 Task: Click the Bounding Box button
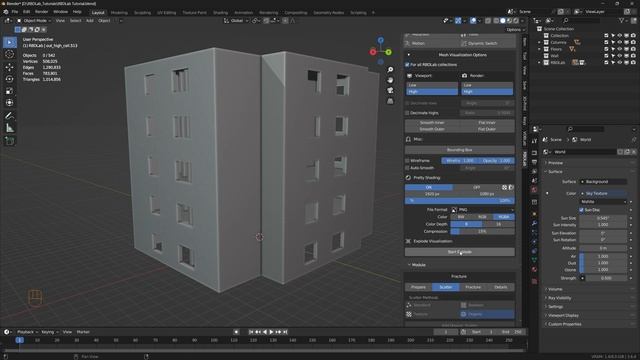[460, 150]
